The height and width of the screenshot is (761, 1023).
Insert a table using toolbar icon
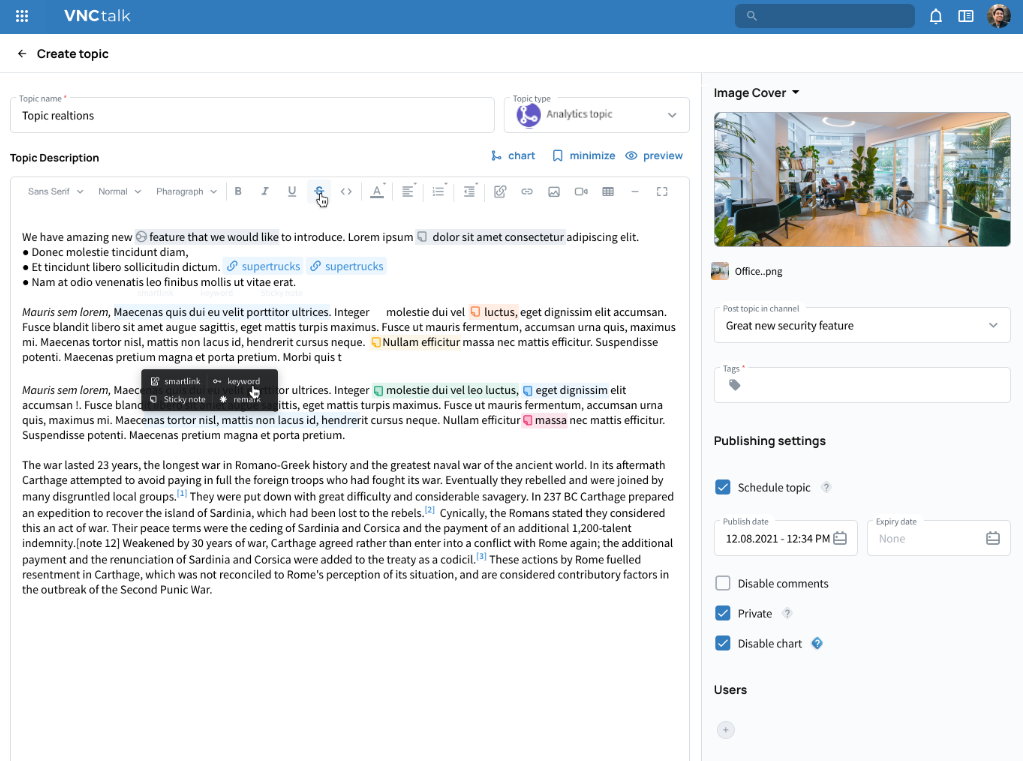[x=608, y=191]
